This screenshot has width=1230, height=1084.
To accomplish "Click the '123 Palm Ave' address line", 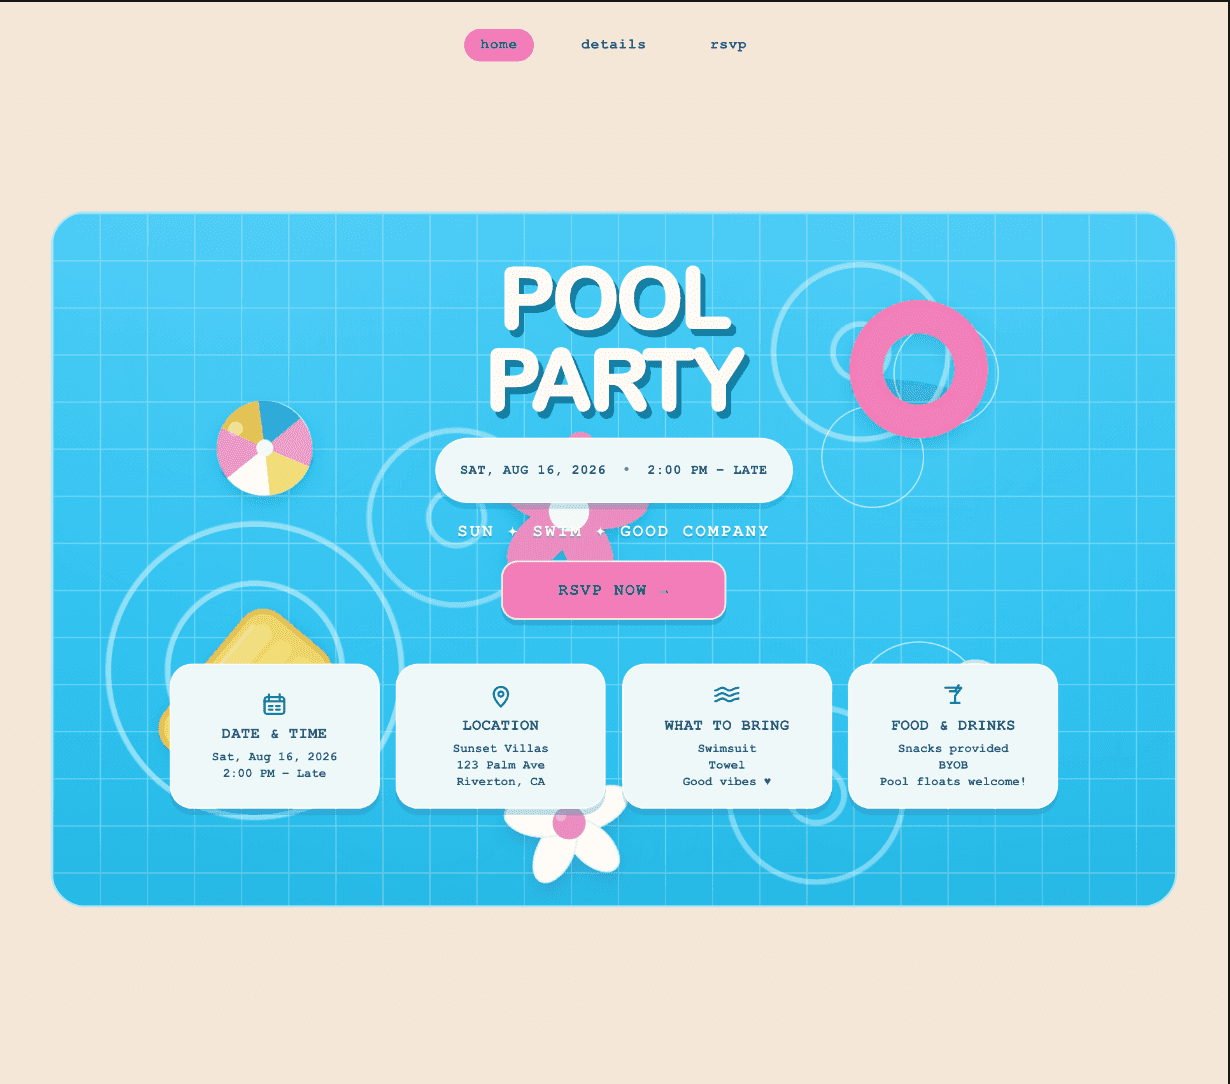I will 501,766.
